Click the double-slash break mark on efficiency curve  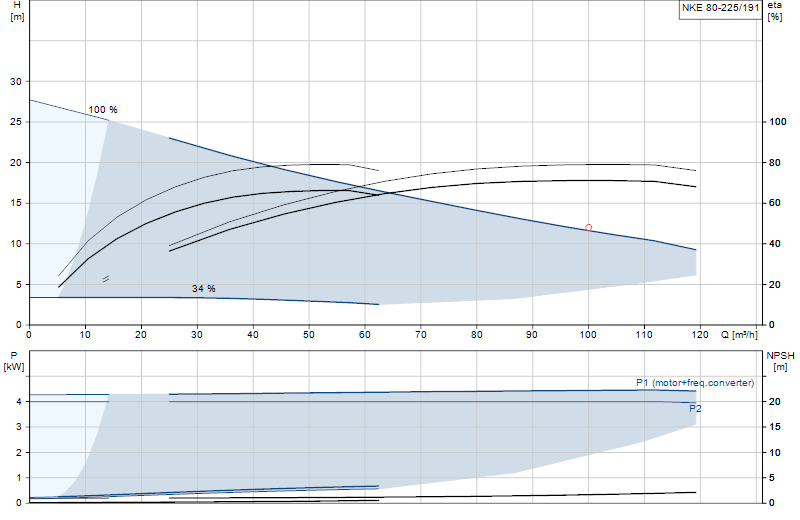[106, 279]
